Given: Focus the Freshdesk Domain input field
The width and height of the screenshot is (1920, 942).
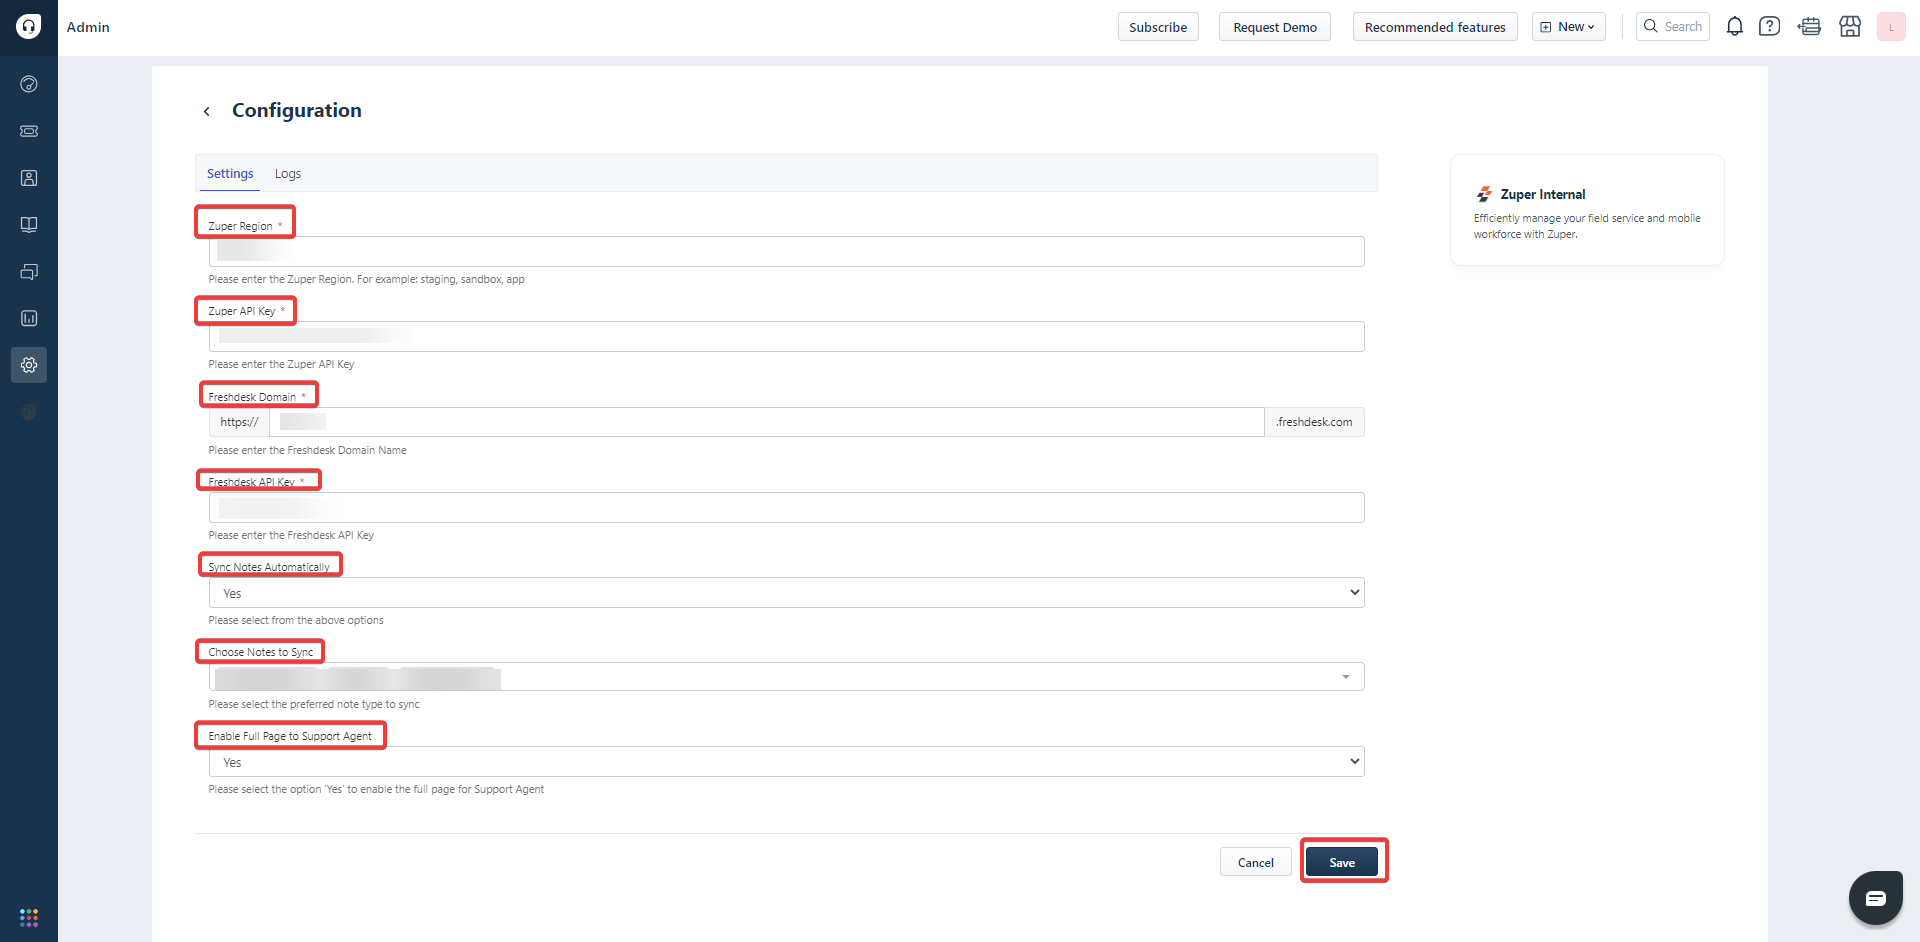Looking at the screenshot, I should tap(767, 422).
